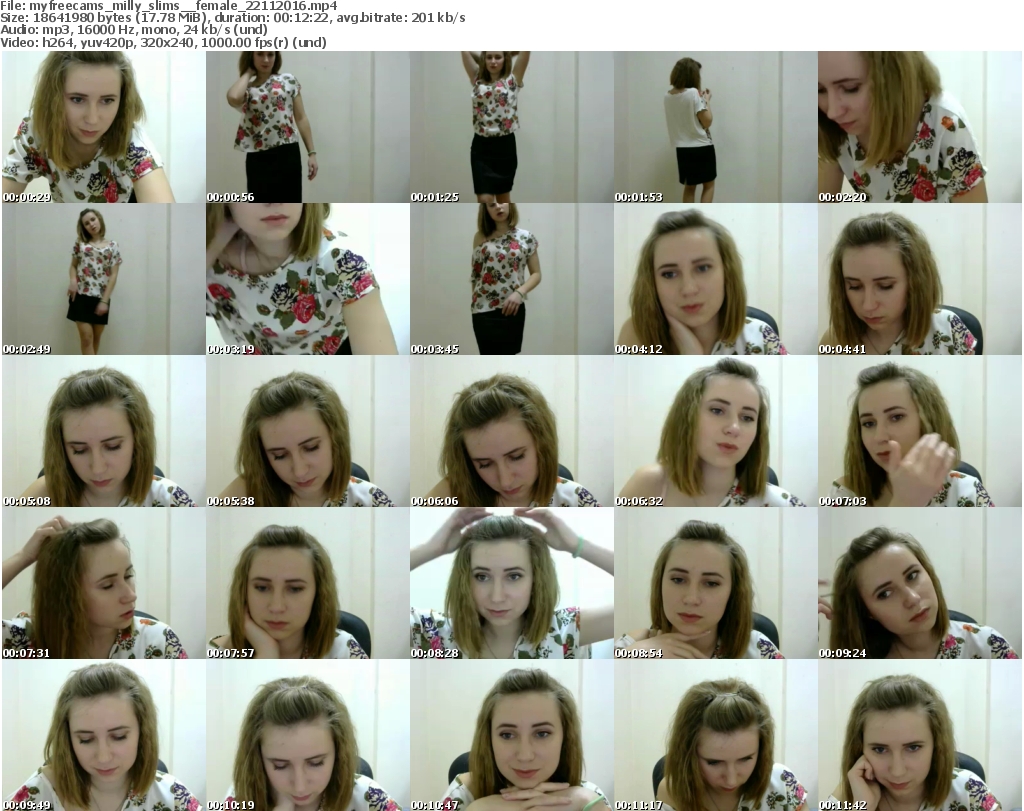Select the thumbnail timestamped 00:06:32
This screenshot has height=811, width=1024.
coord(715,431)
